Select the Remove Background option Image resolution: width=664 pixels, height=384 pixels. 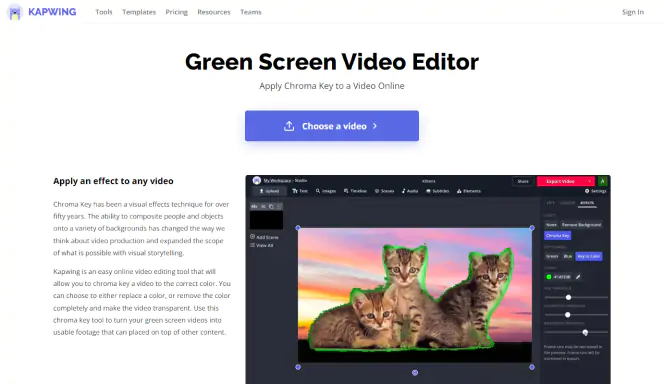coord(581,224)
